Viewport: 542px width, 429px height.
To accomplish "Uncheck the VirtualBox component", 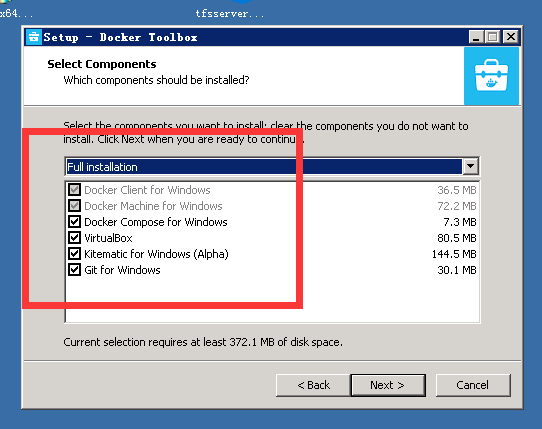I will [74, 238].
